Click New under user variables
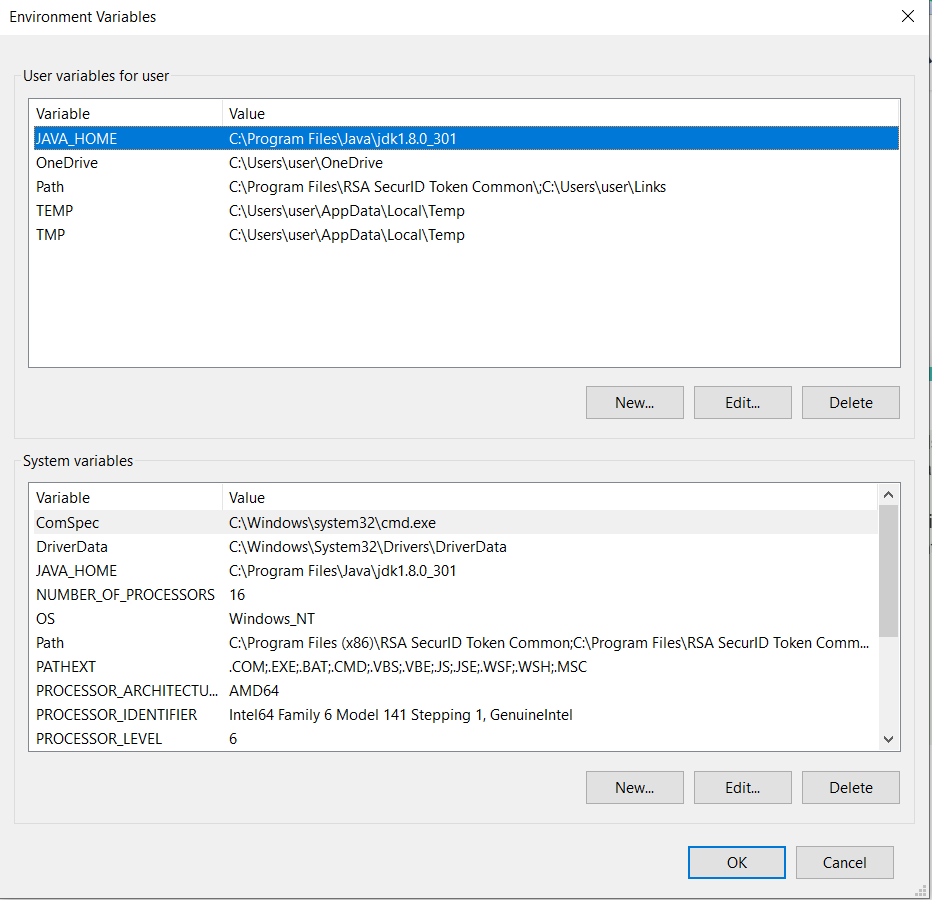Screen dimensions: 932x900 pyautogui.click(x=635, y=402)
